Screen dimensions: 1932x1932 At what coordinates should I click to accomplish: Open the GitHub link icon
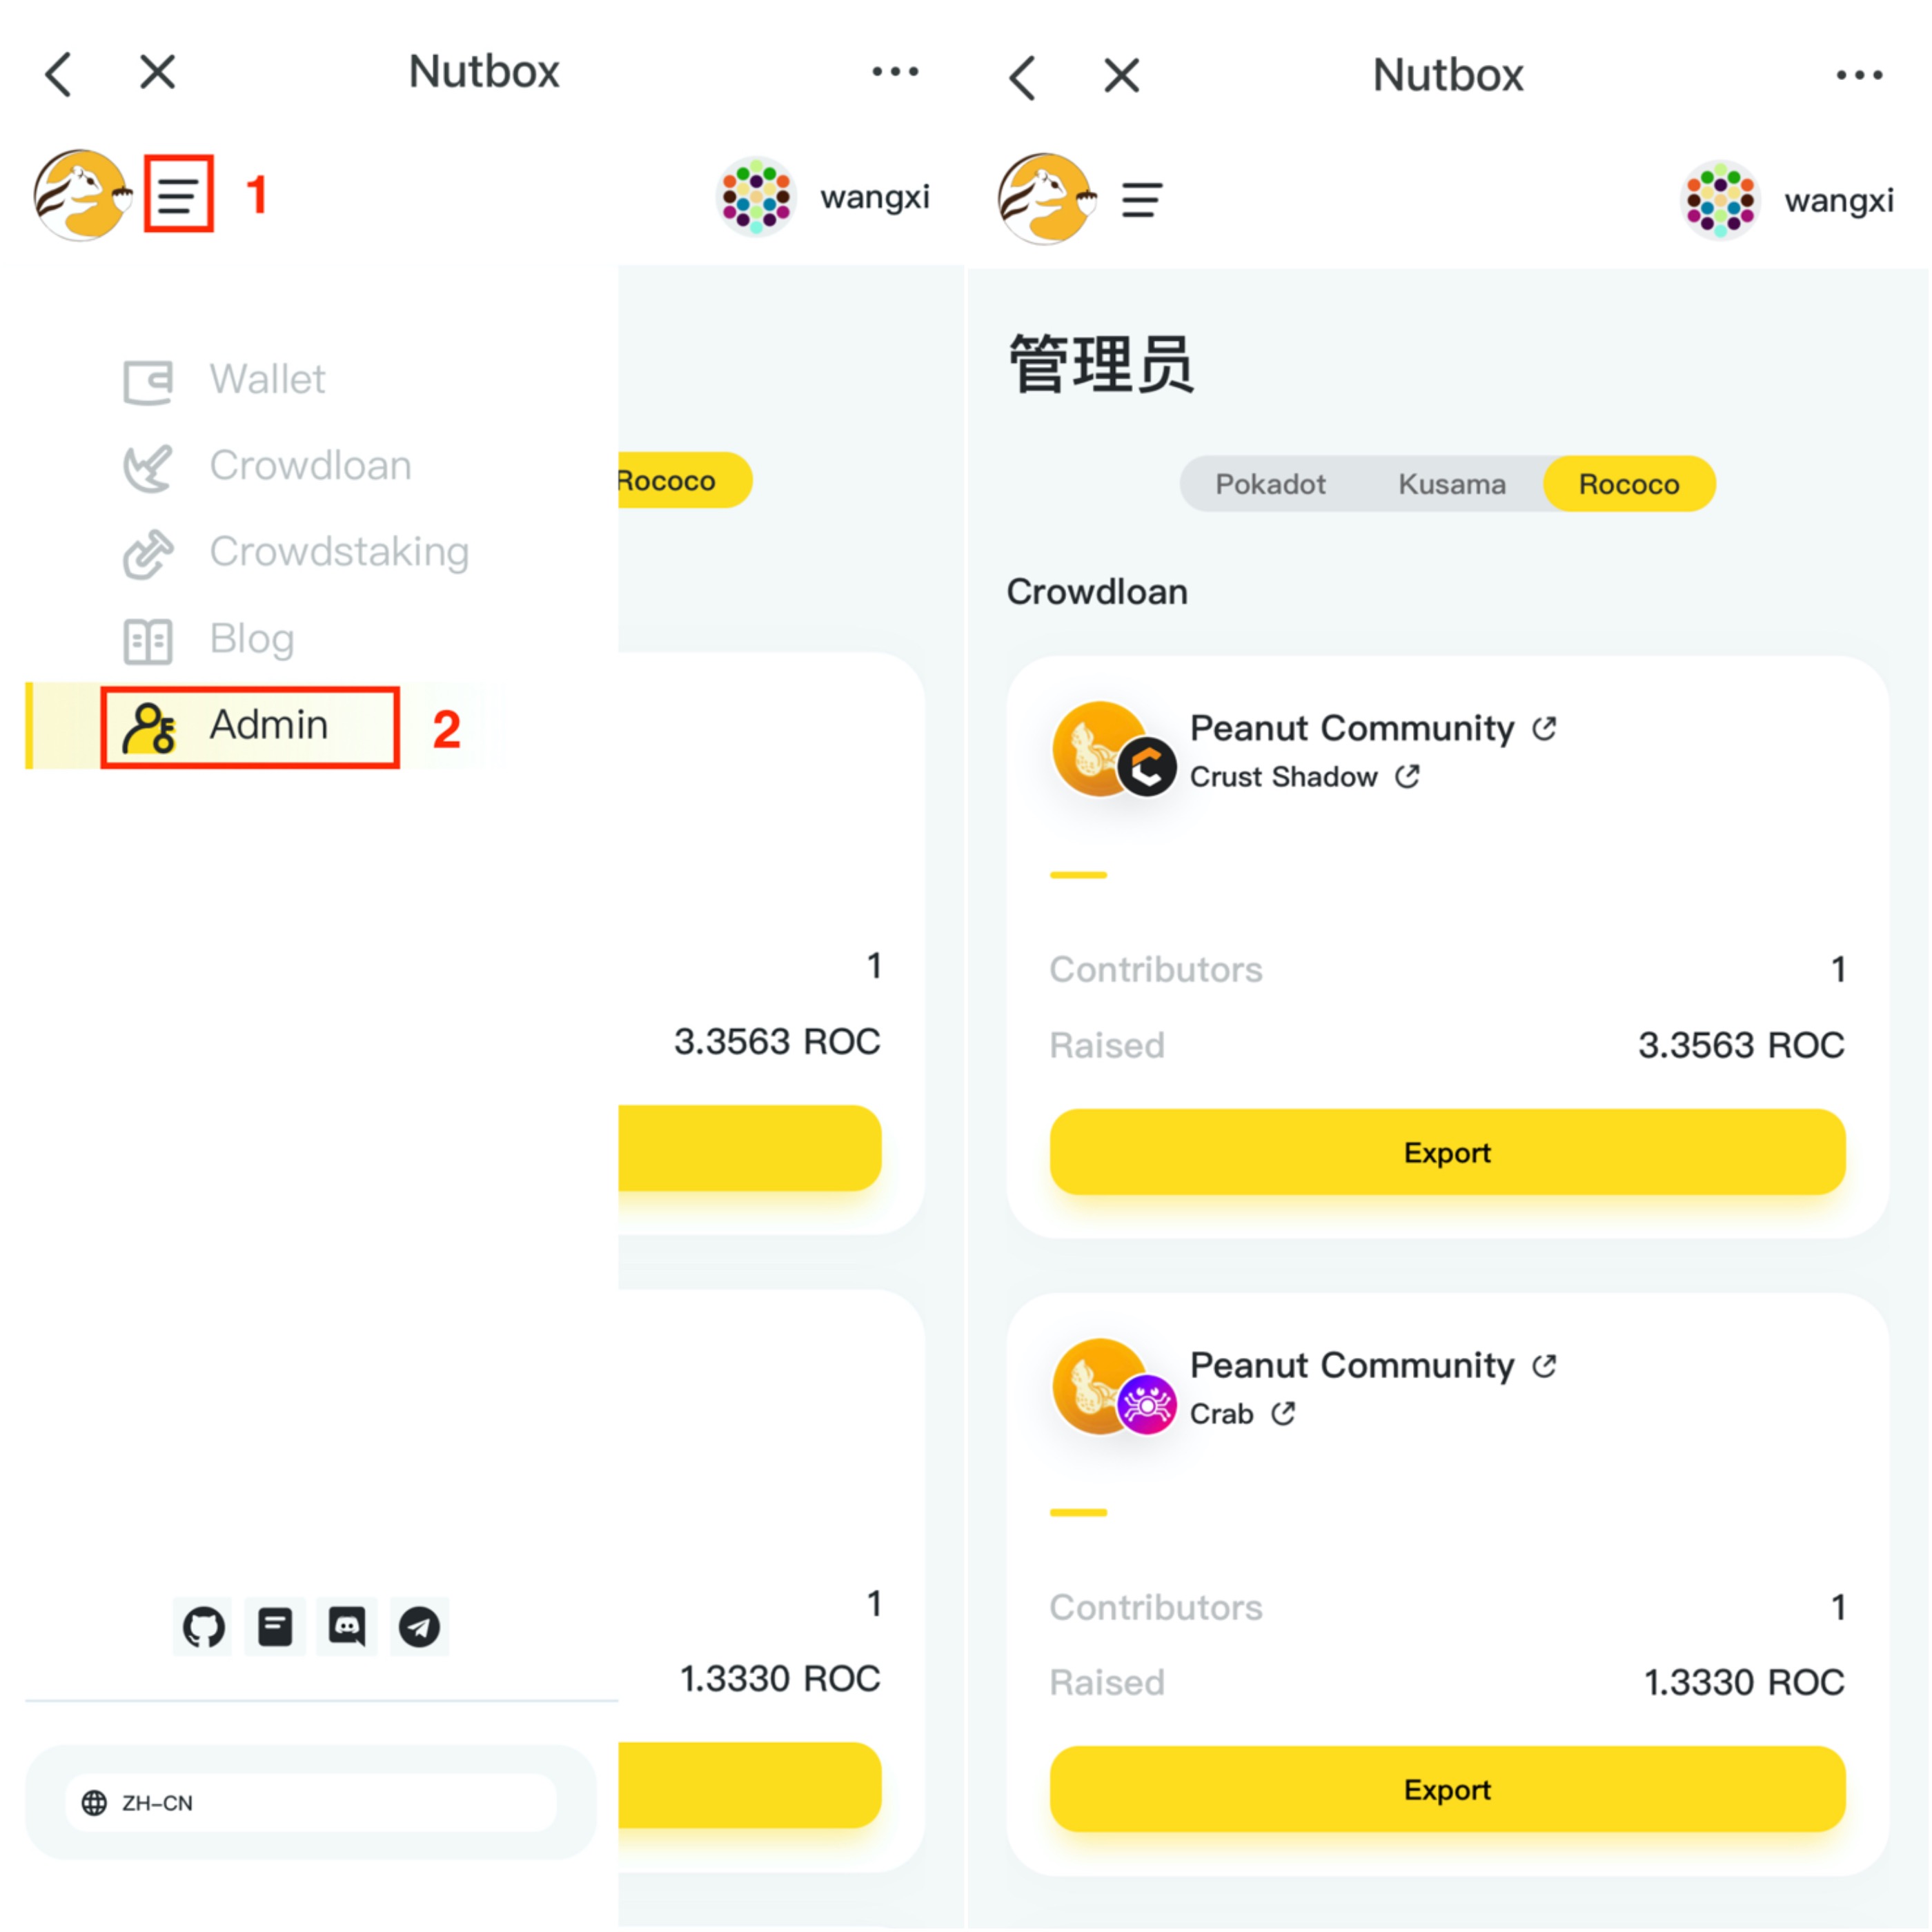pyautogui.click(x=203, y=1627)
